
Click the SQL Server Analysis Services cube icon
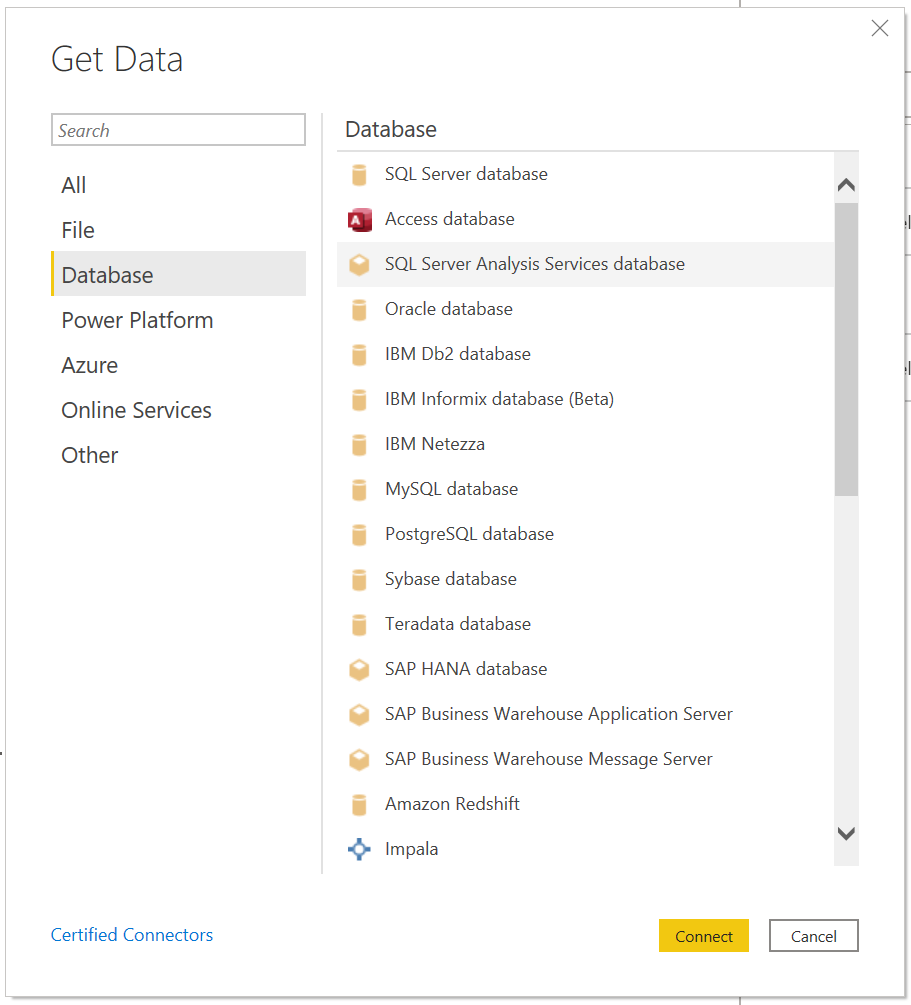point(359,265)
